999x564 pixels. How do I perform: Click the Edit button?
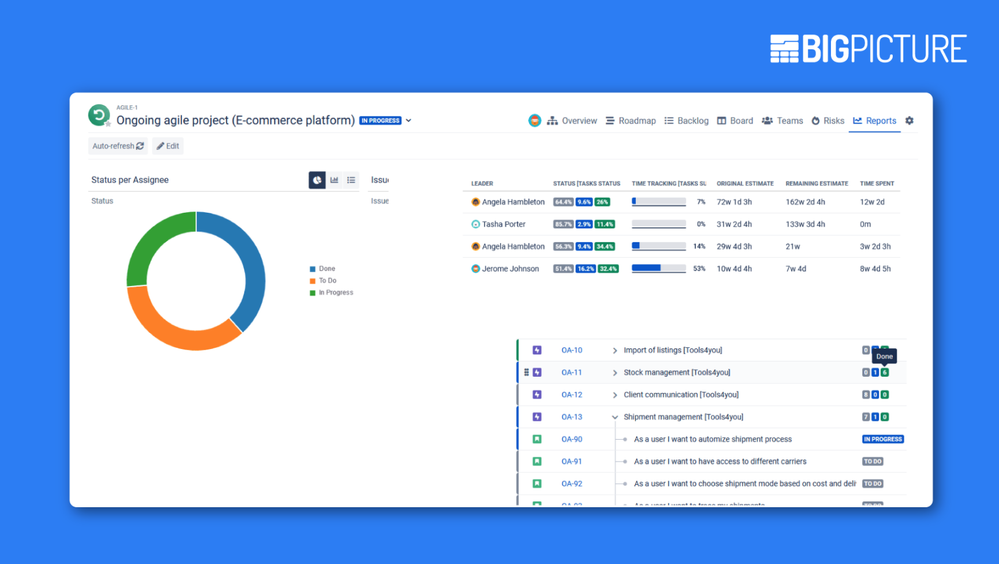tap(168, 146)
